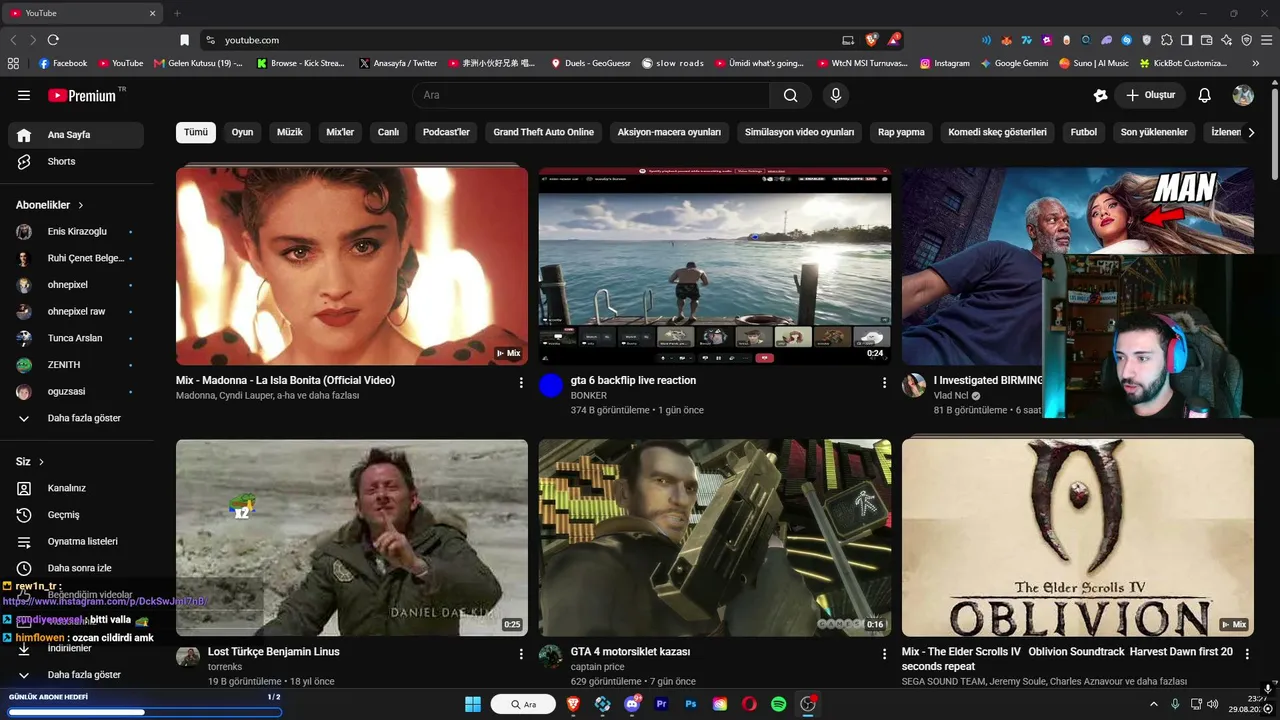1280x720 pixels.
Task: Launch Premiere Pro from the taskbar
Action: coord(661,704)
